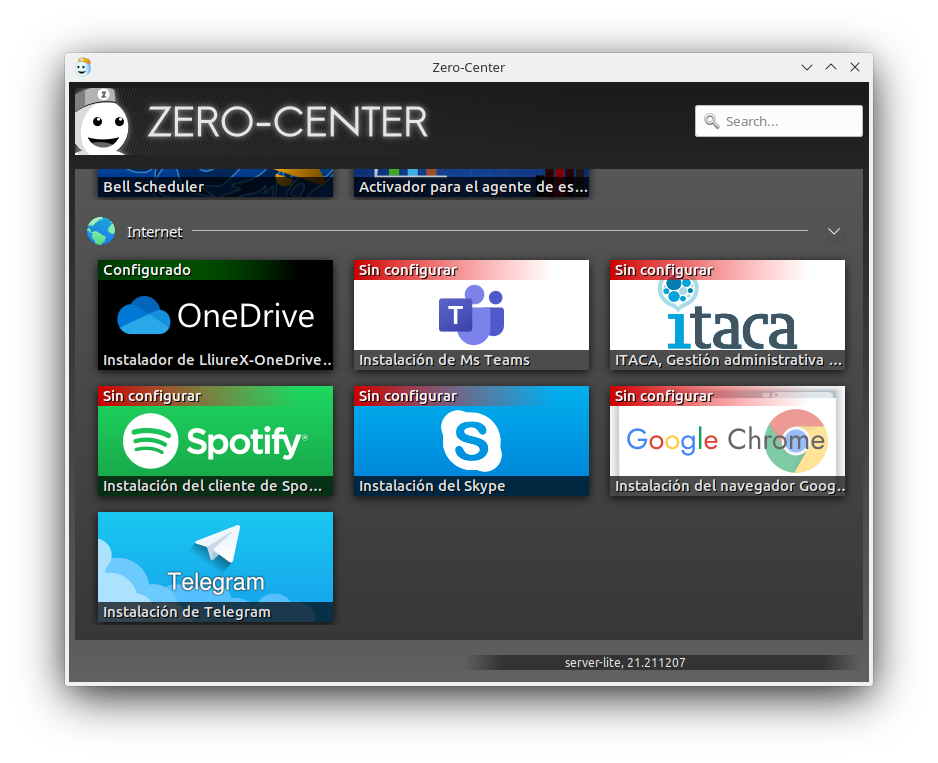
Task: Open the ITACA administrative management tile
Action: click(727, 315)
